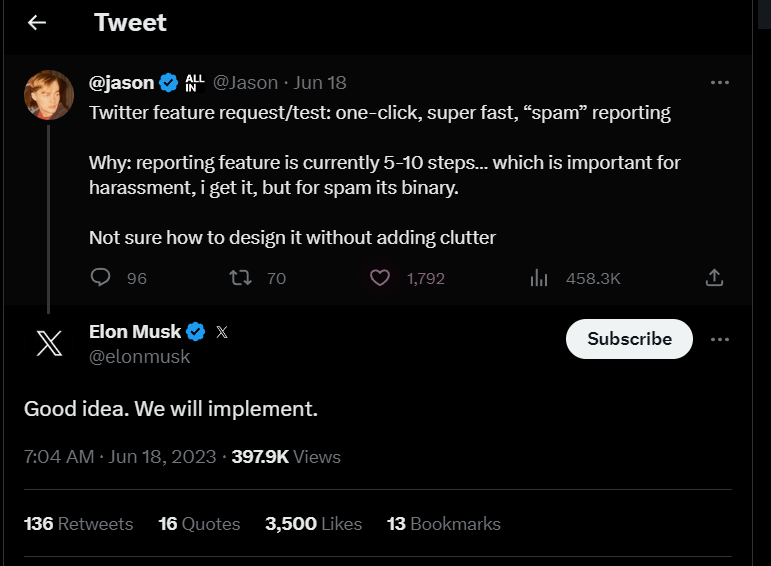This screenshot has height=566, width=771.
Task: Click the All In badge next to @jason
Action: [x=195, y=83]
